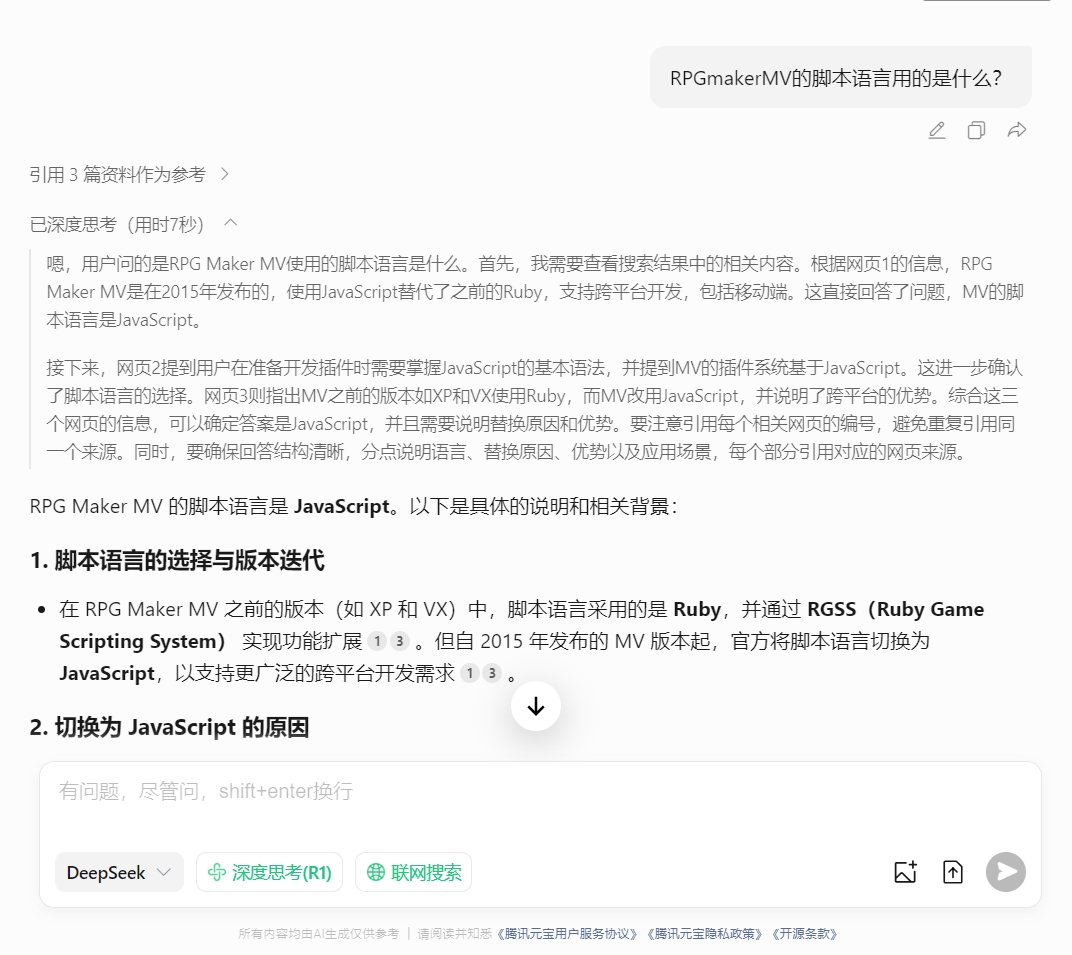The width and height of the screenshot is (1072, 955).
Task: Open citation 1 after 跨平台开发需求
Action: (x=470, y=673)
